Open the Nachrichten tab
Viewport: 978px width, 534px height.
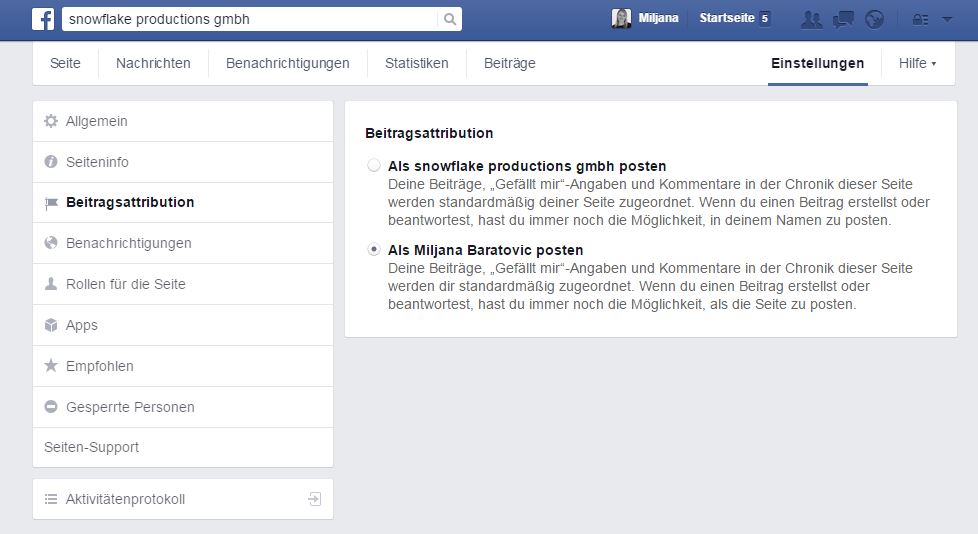pos(153,63)
